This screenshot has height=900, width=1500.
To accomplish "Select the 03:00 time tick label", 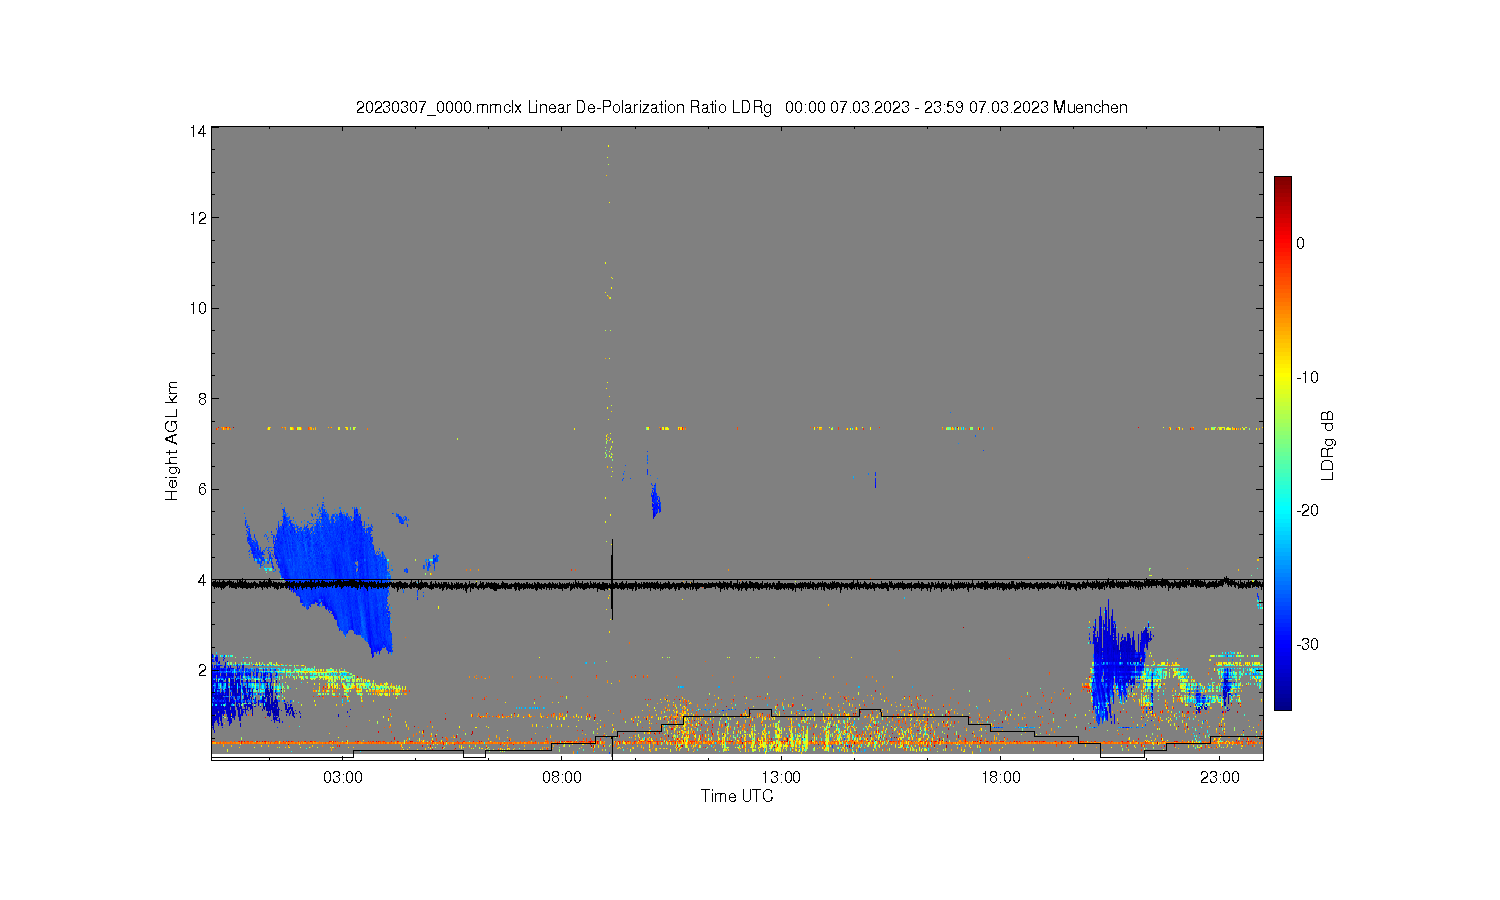I will (x=343, y=777).
